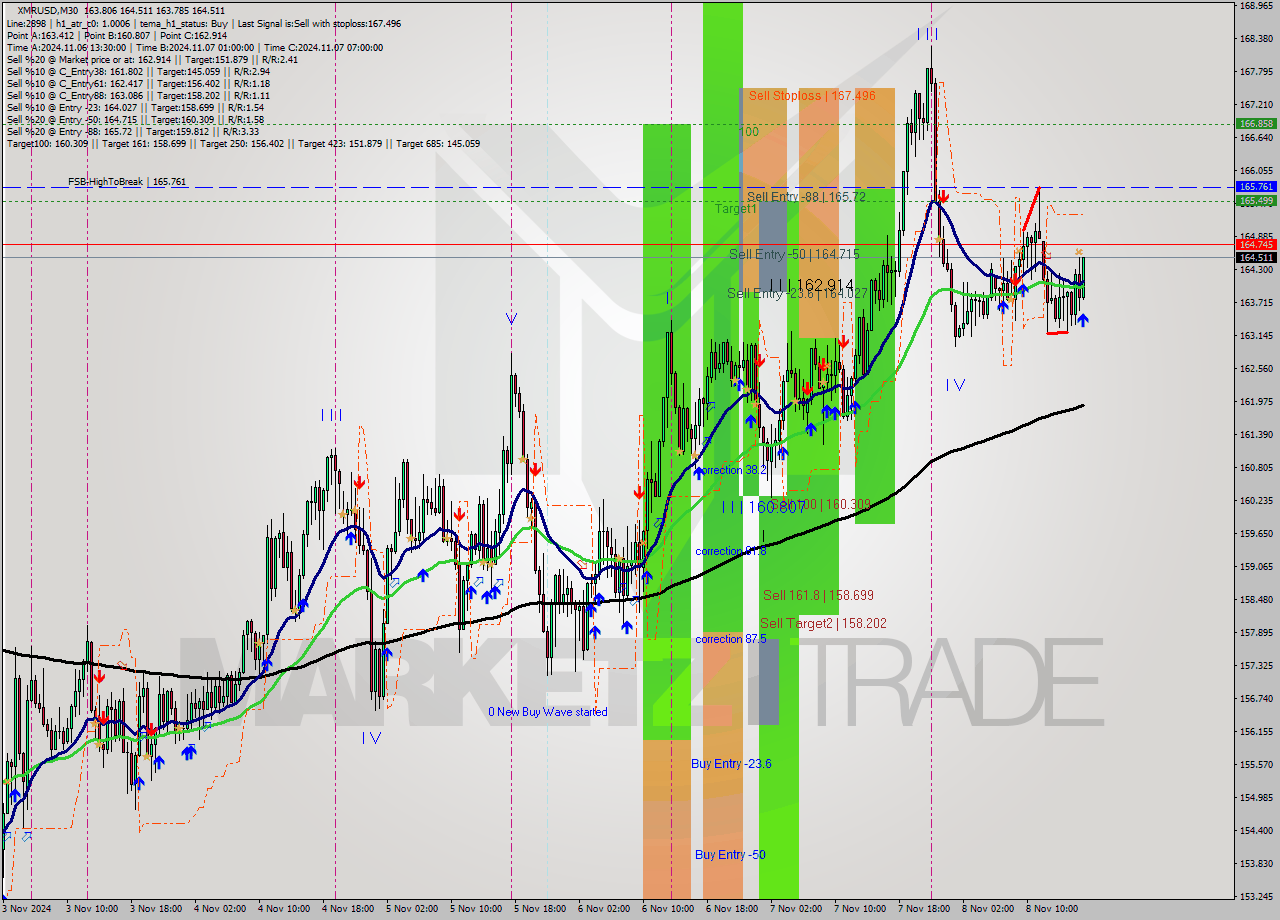Click the green 166.858 price tag

pos(1256,124)
